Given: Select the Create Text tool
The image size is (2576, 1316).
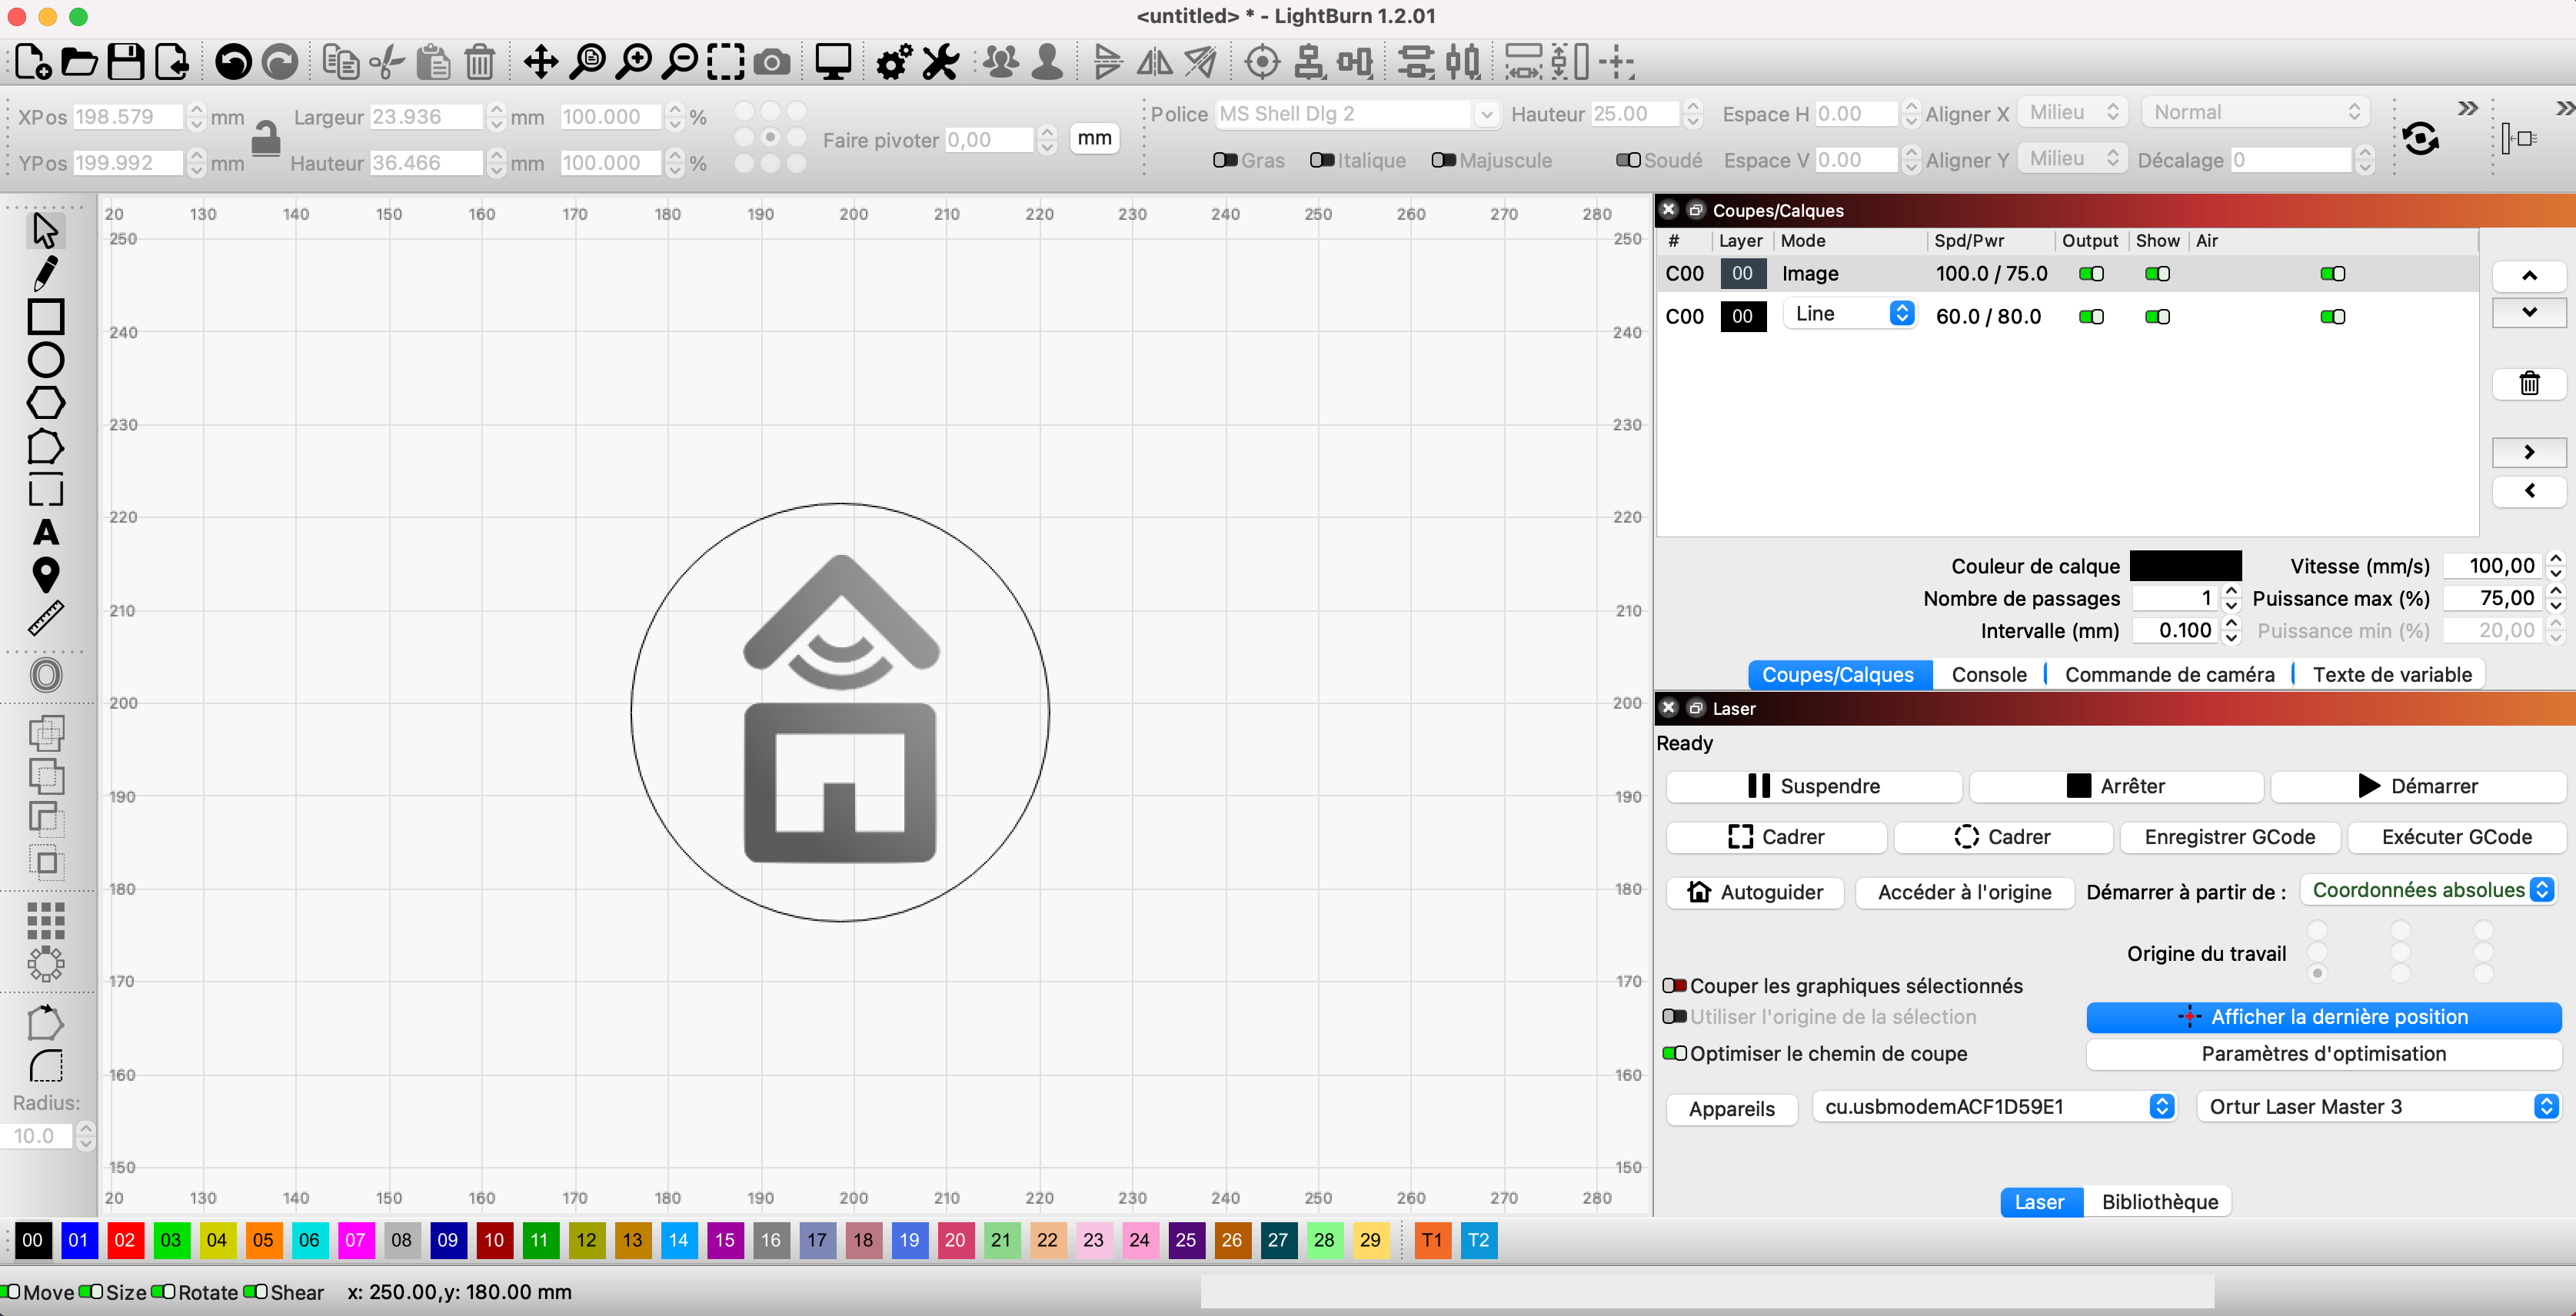Looking at the screenshot, I should 45,532.
